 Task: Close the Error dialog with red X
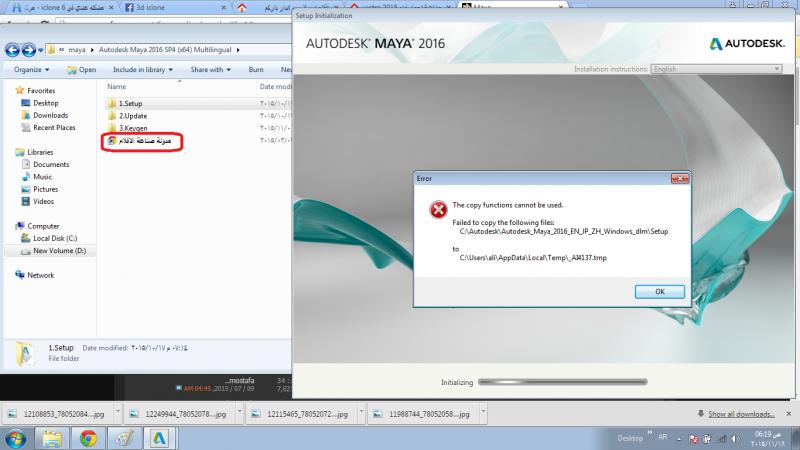680,179
